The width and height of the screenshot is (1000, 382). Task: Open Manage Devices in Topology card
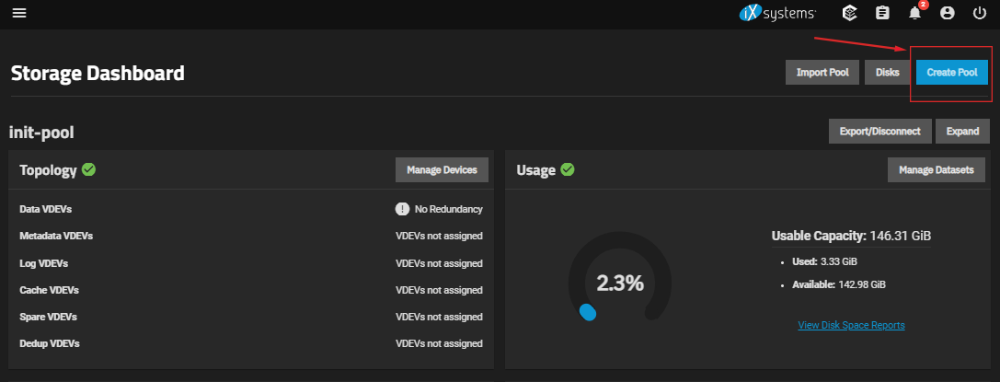coord(442,170)
